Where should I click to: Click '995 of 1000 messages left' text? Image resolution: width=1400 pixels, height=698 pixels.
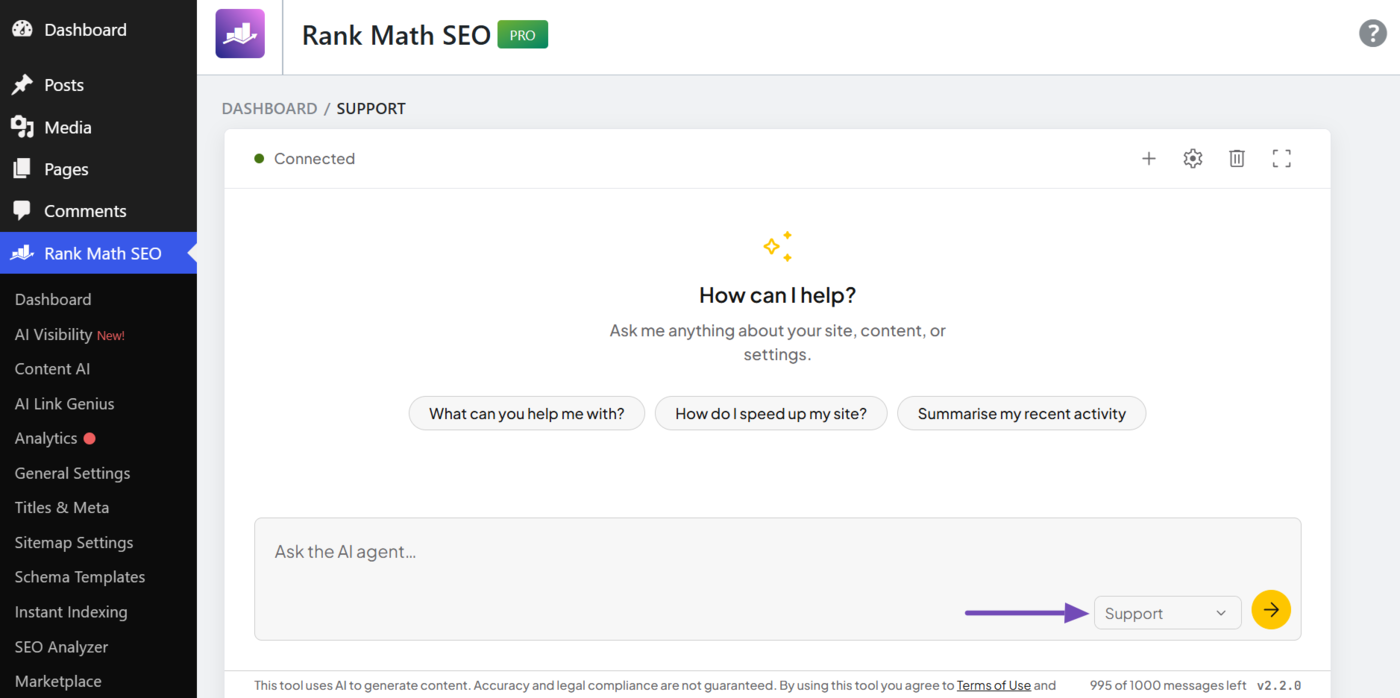pyautogui.click(x=1168, y=685)
